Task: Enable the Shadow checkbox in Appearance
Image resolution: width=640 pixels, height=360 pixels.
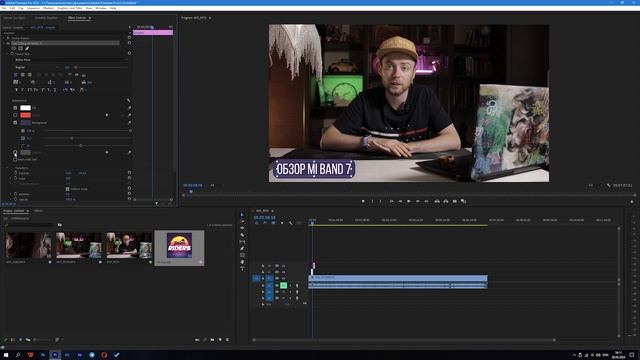Action: [x=15, y=152]
